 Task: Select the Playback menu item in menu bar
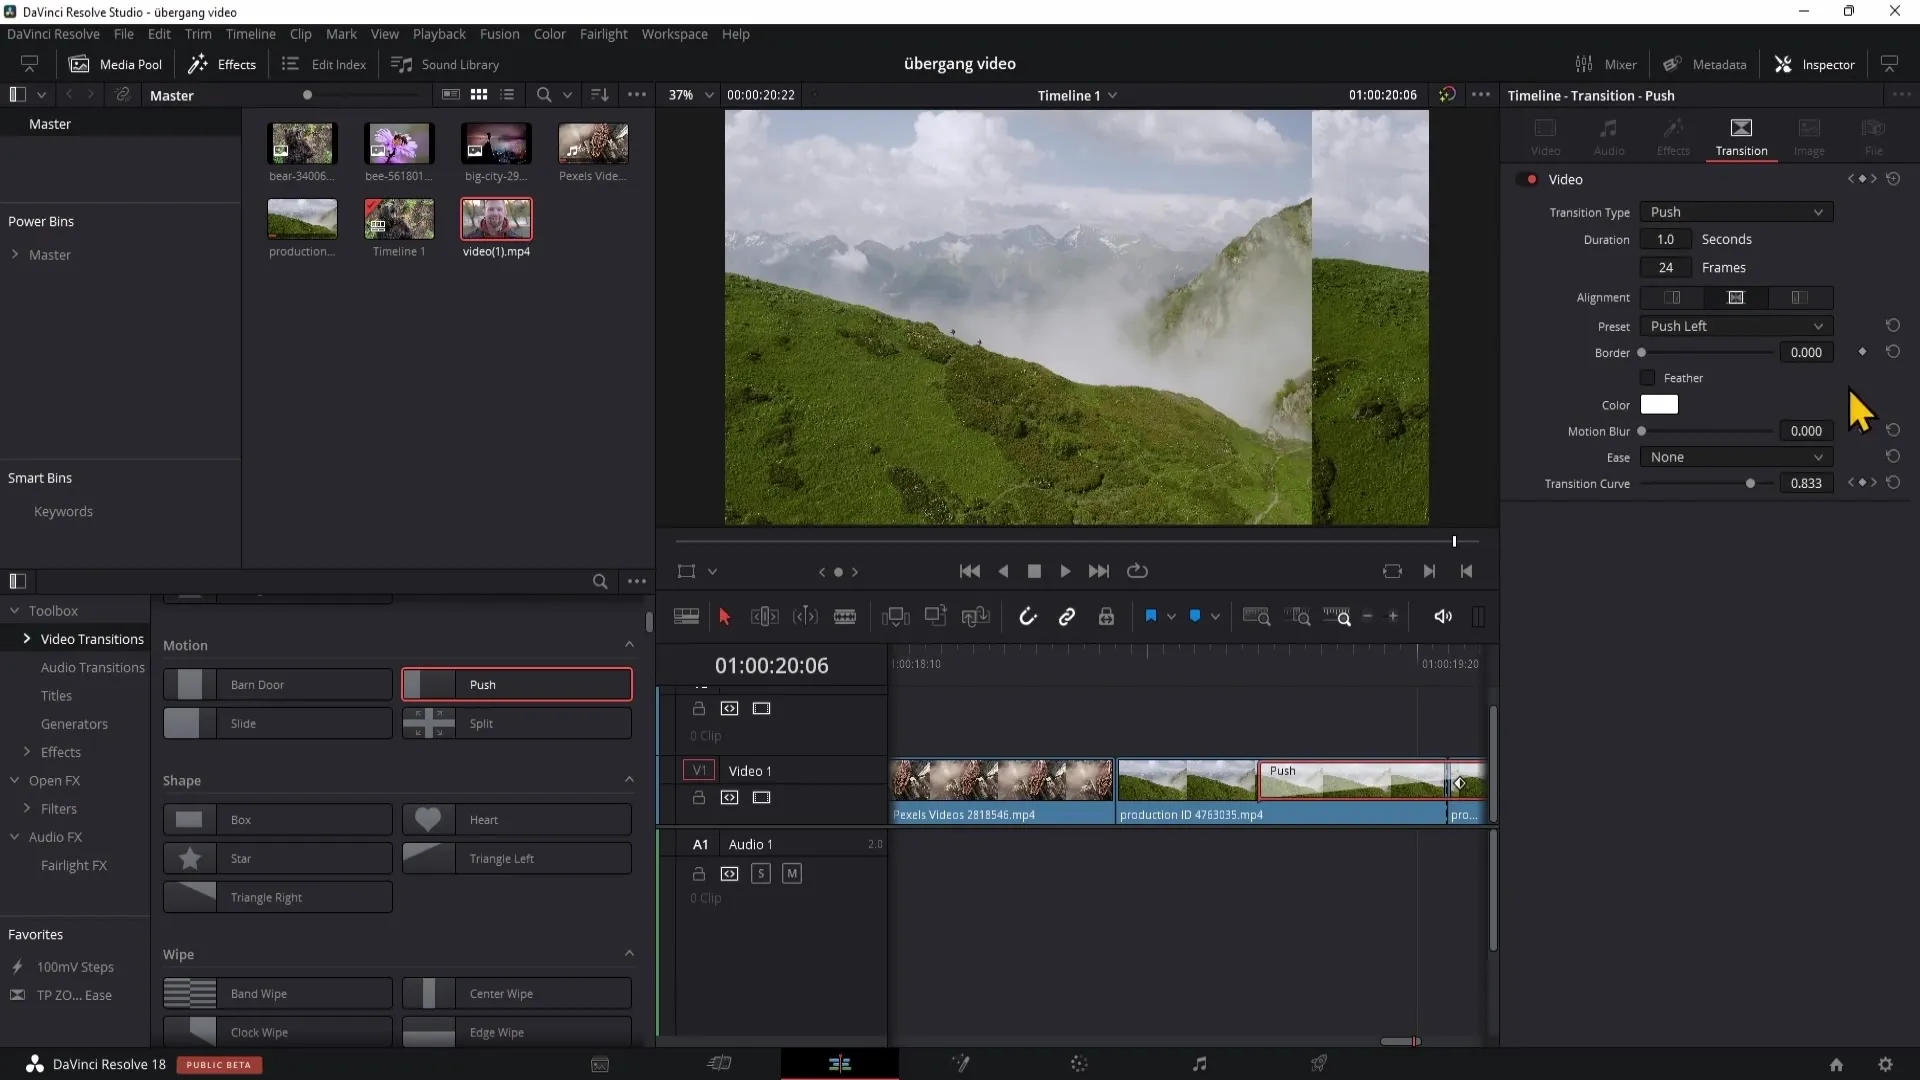coord(440,33)
